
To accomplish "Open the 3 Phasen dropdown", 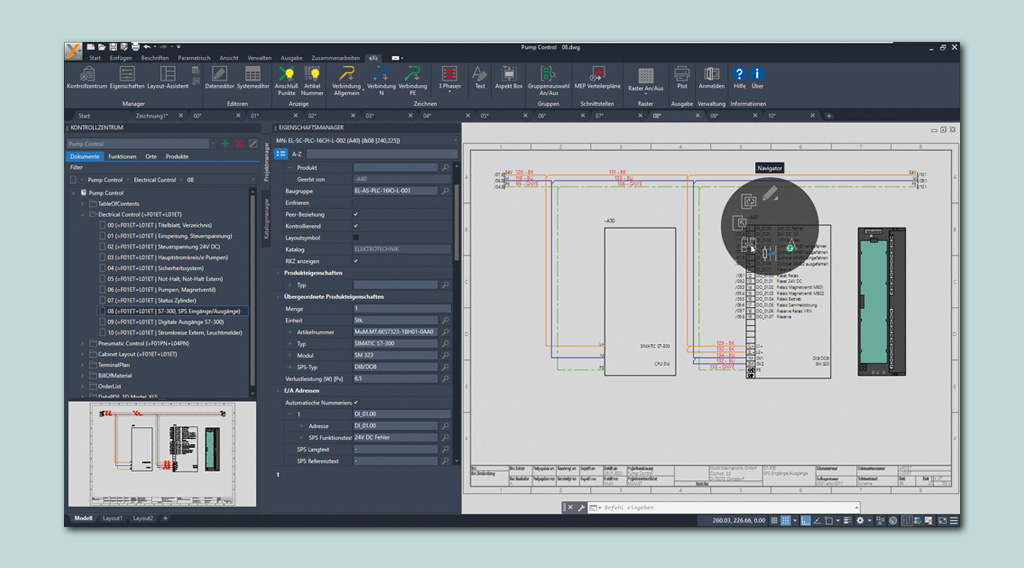I will (450, 92).
